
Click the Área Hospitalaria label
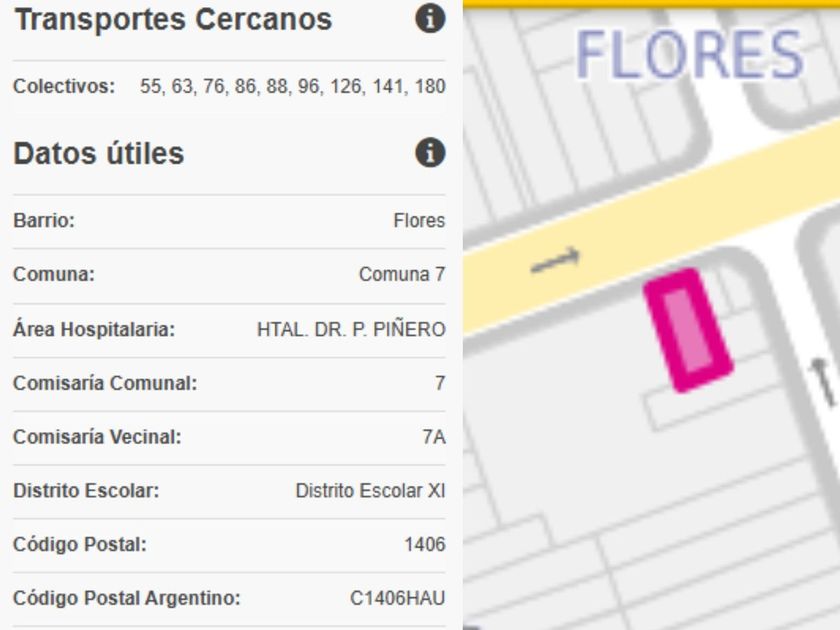pos(94,329)
